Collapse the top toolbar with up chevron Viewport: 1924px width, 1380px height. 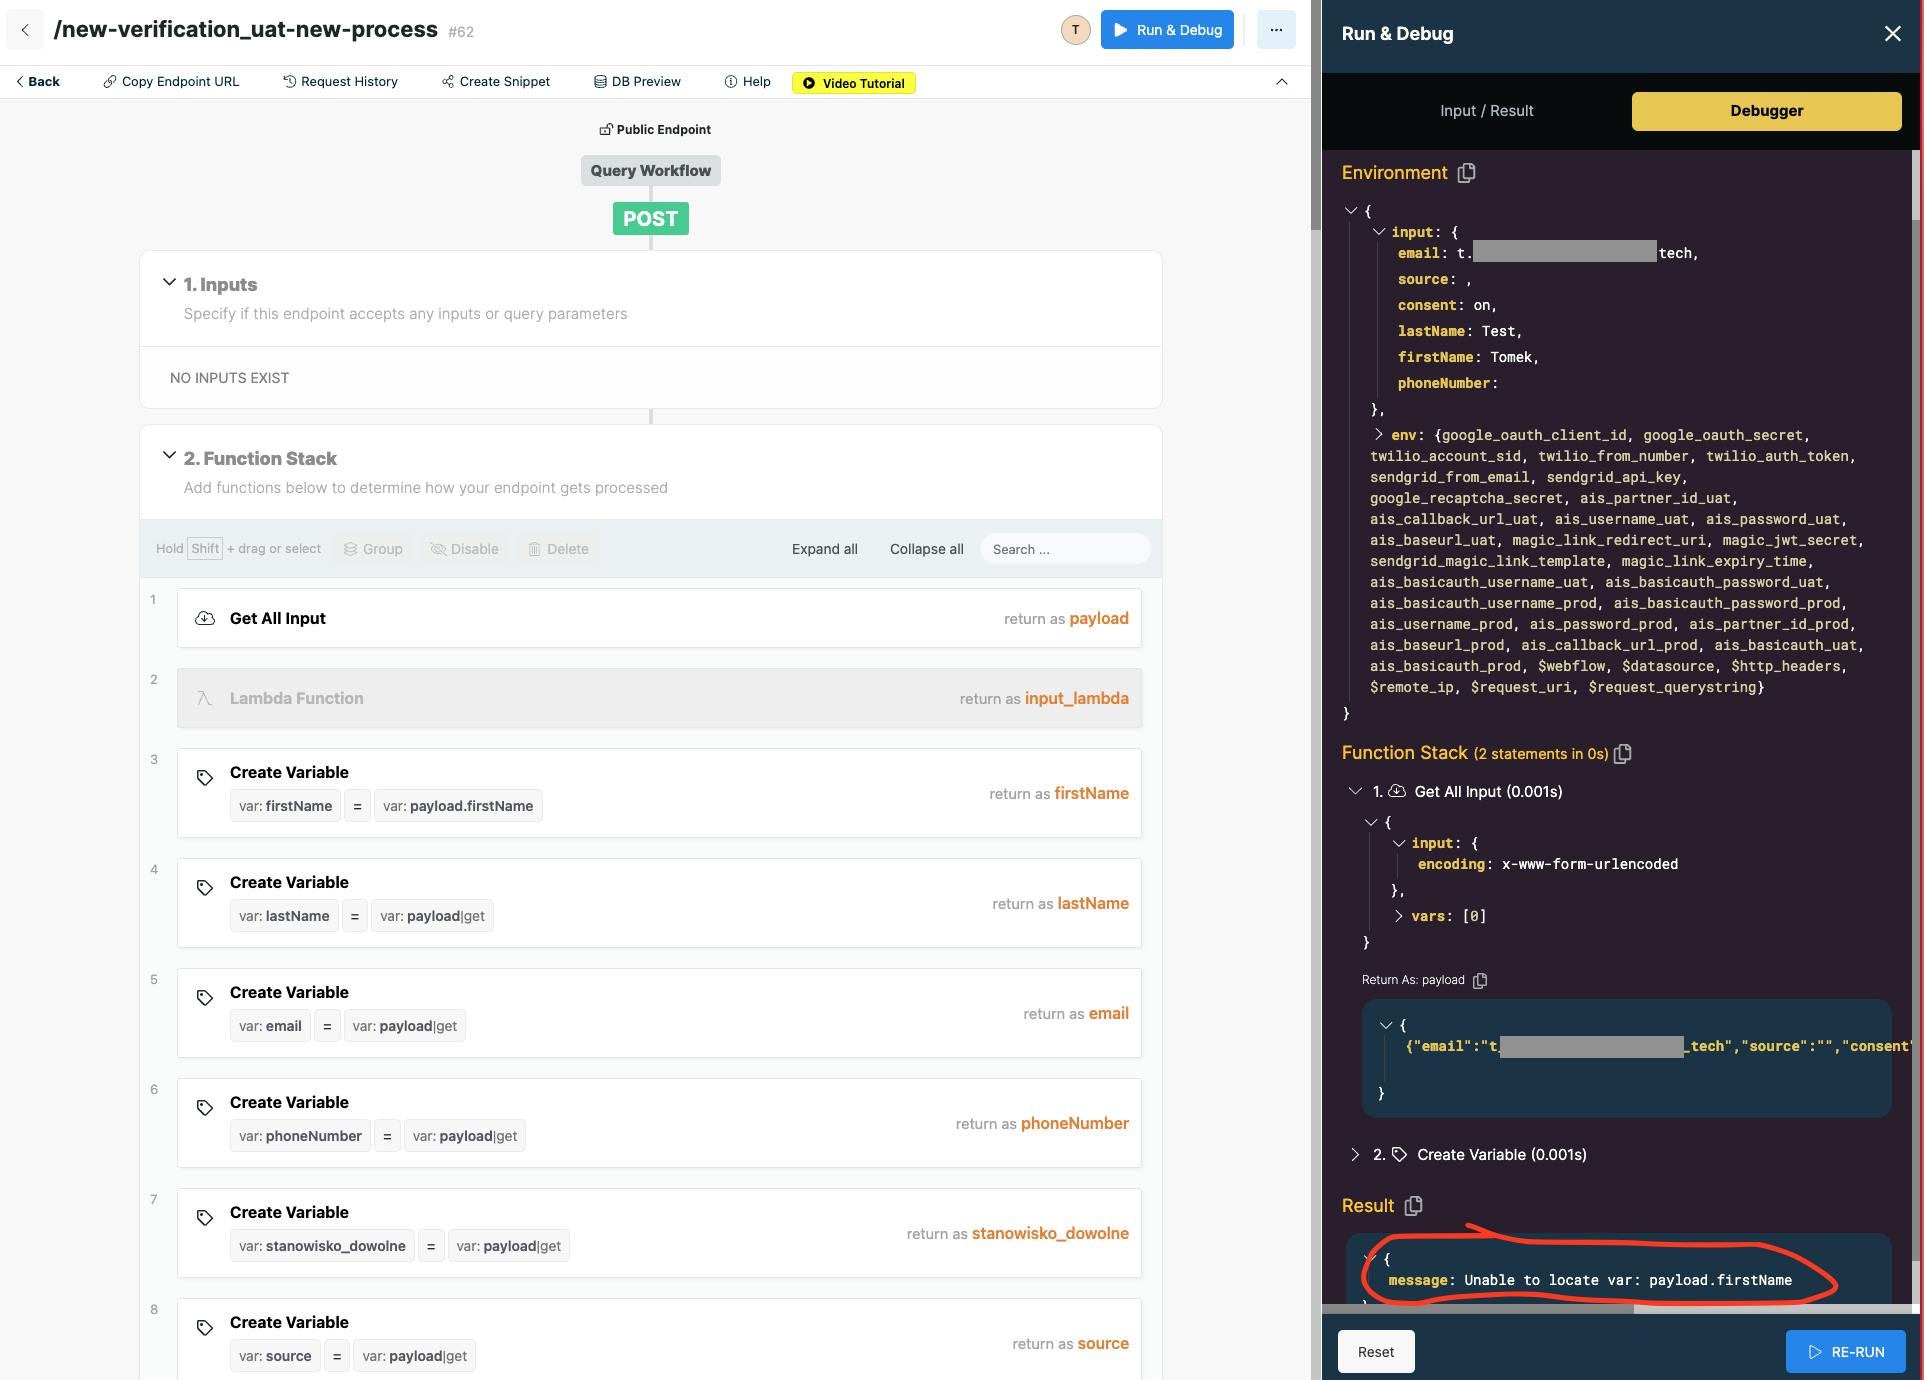click(x=1281, y=82)
